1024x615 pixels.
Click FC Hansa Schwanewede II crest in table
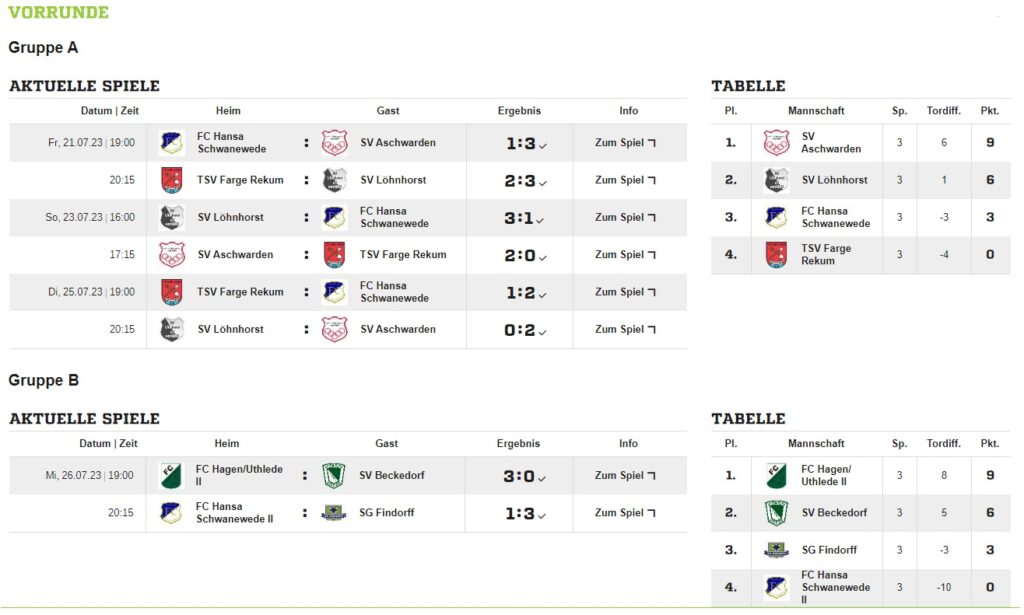[776, 588]
